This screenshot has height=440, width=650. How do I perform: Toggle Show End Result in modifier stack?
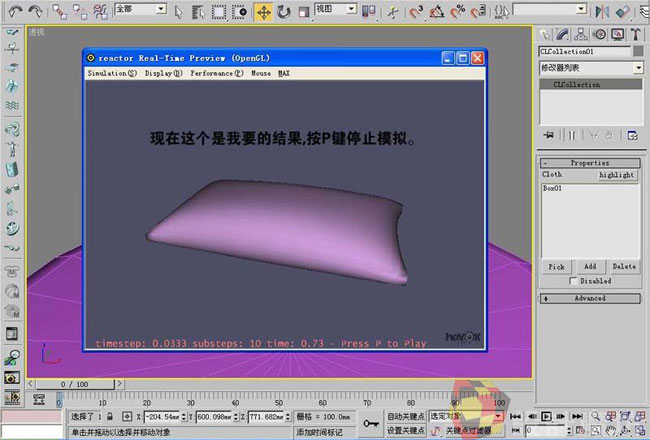click(x=572, y=136)
